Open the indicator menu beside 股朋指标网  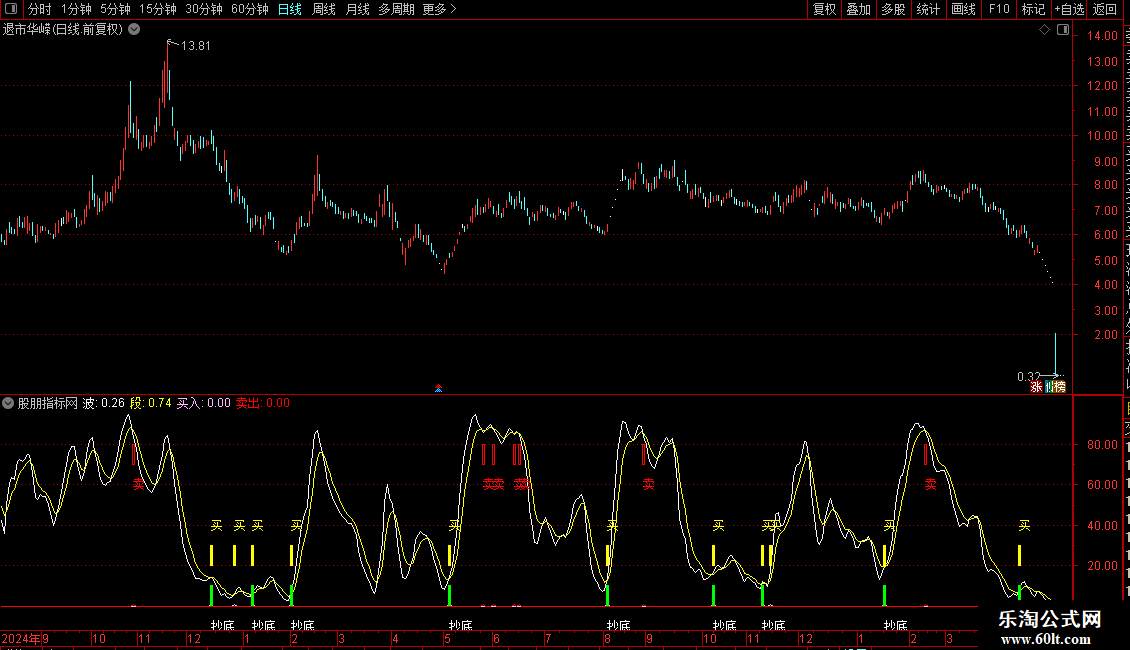pyautogui.click(x=8, y=403)
